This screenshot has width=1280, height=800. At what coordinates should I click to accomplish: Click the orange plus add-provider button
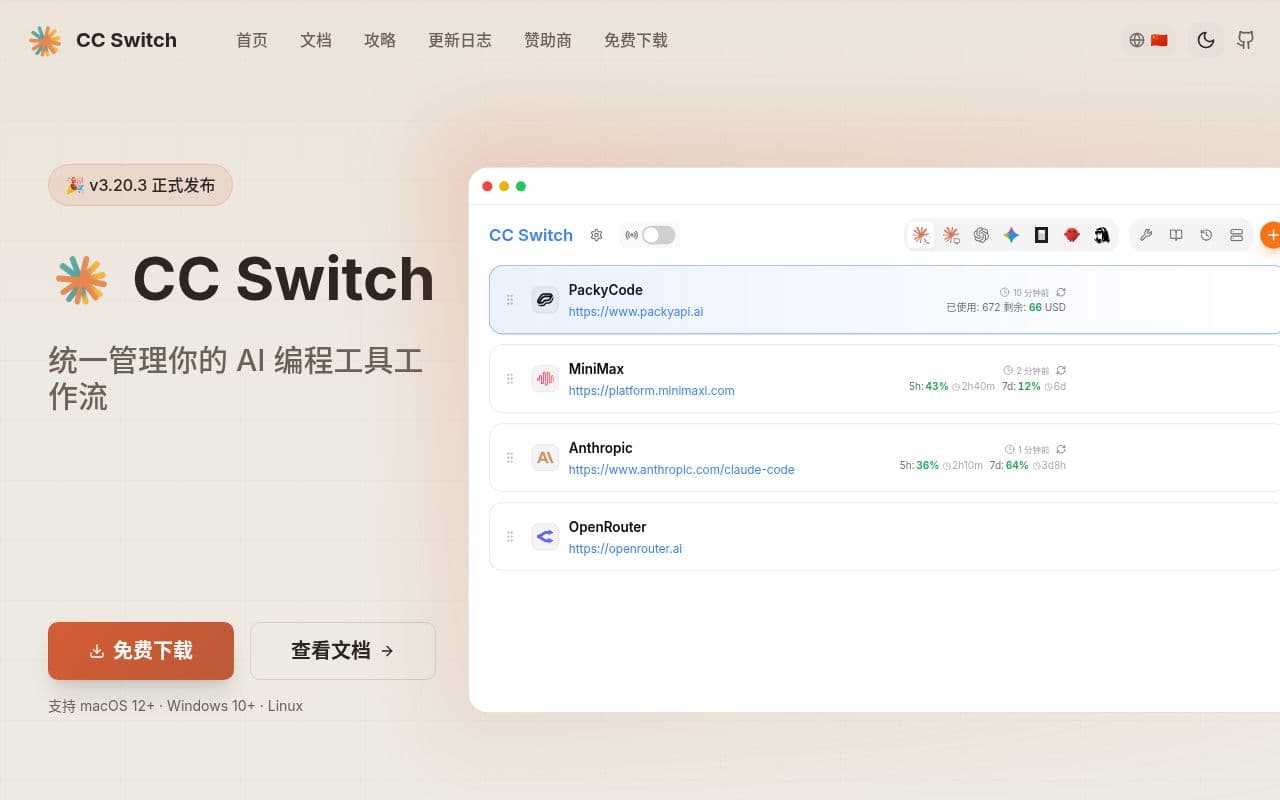pos(1271,235)
